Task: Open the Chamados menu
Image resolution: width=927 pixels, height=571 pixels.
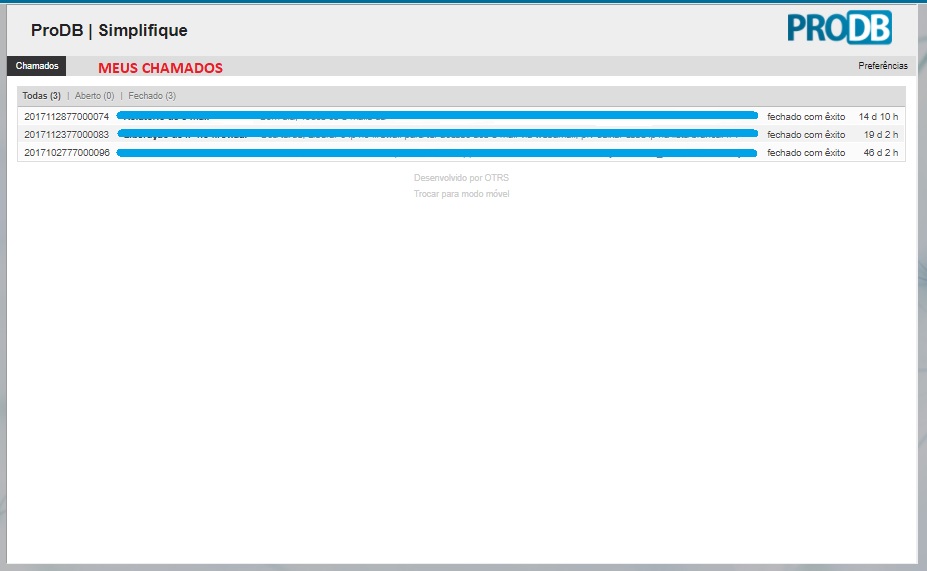Action: pos(37,66)
